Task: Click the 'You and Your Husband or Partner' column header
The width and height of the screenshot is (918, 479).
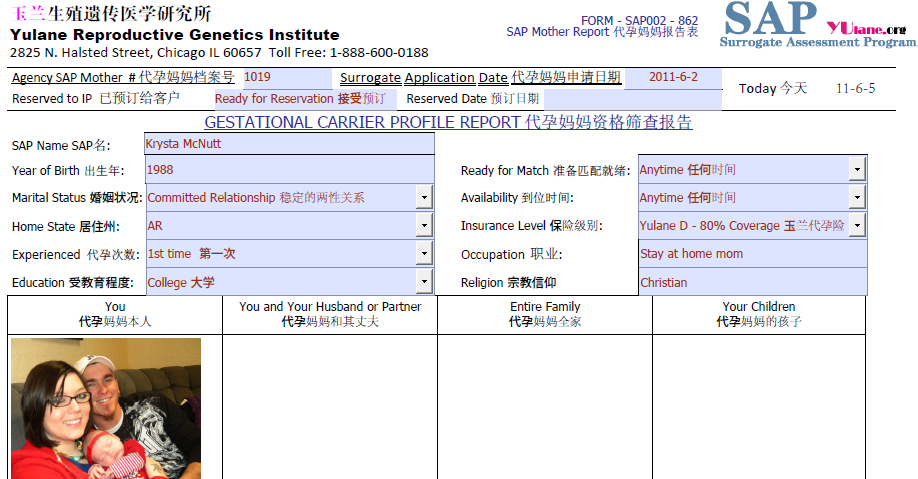Action: (x=330, y=314)
